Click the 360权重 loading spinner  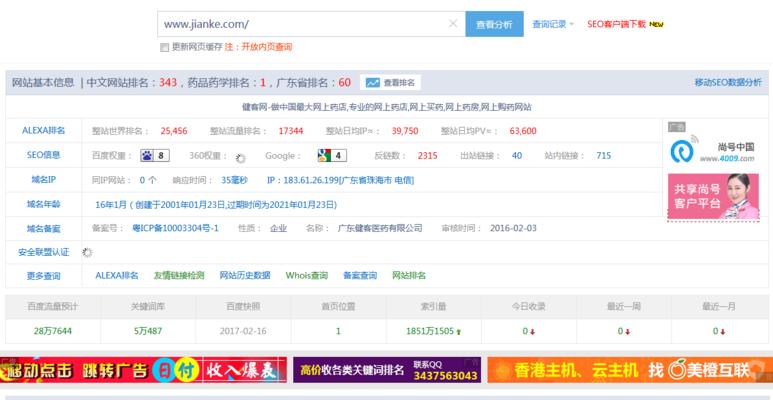point(240,158)
